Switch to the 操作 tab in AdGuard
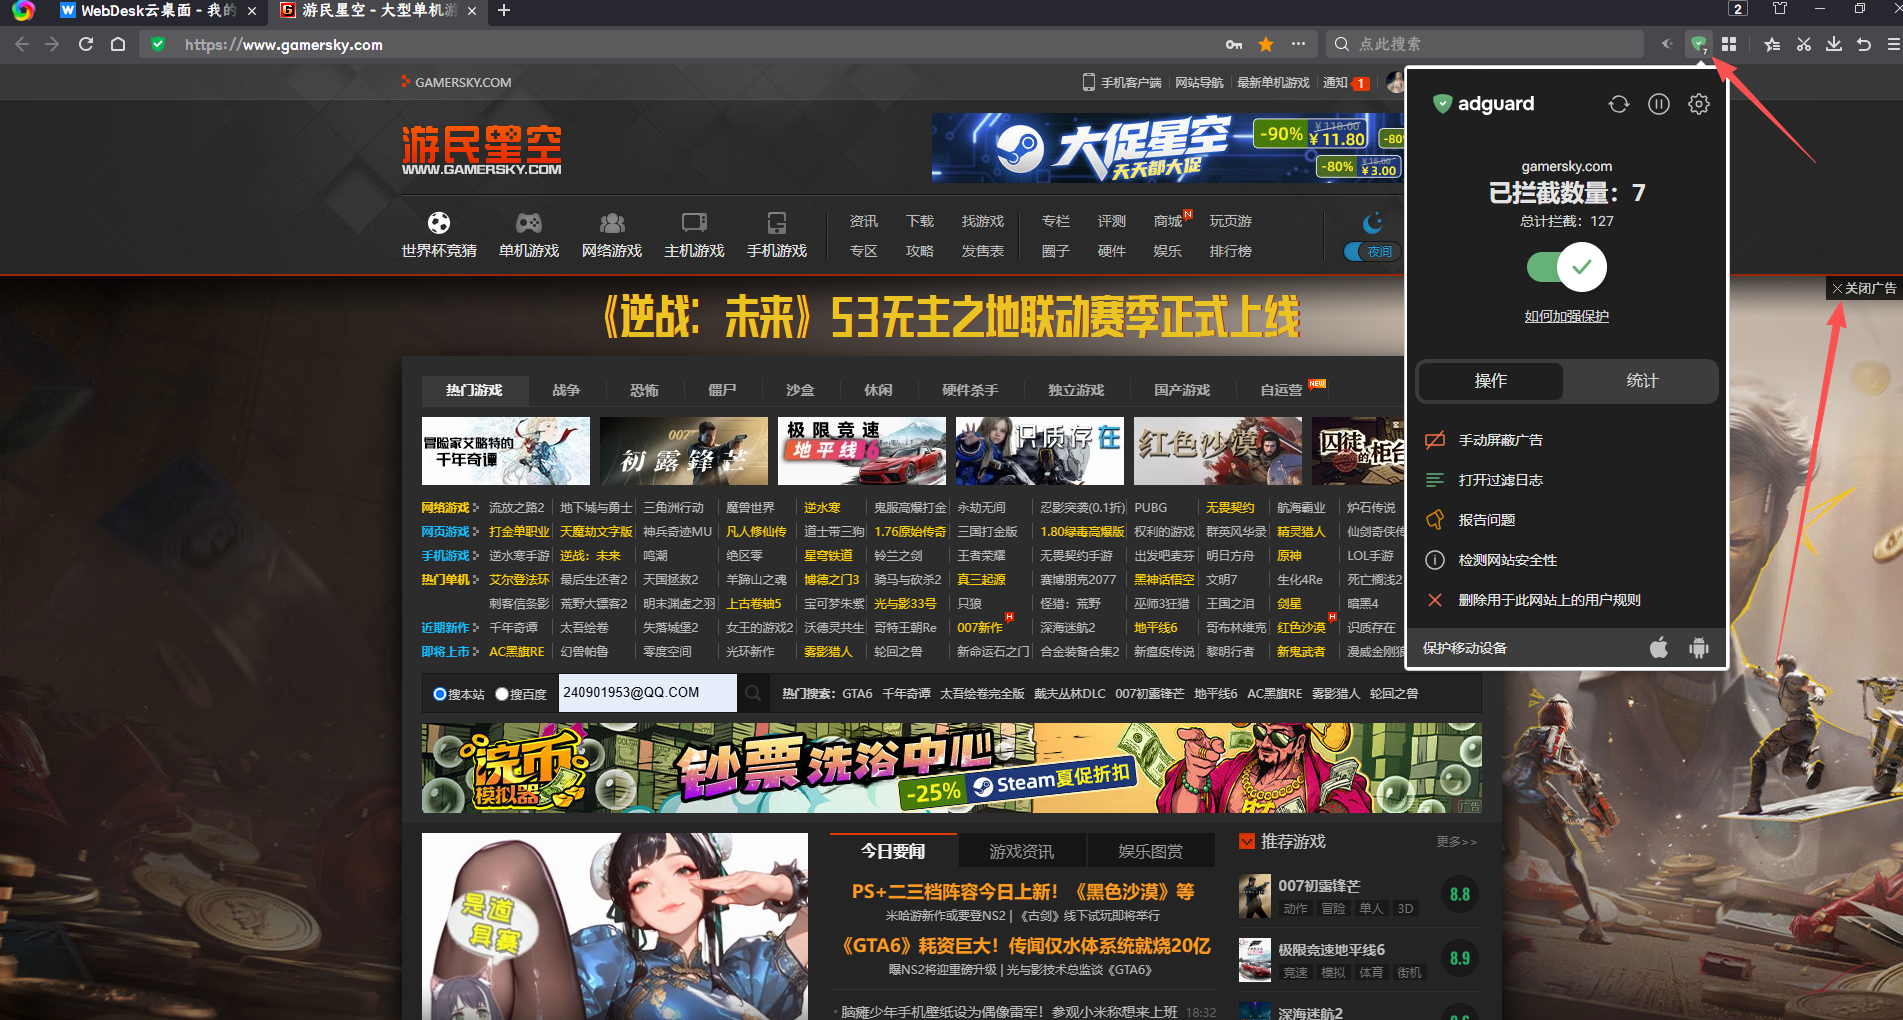 click(1490, 381)
